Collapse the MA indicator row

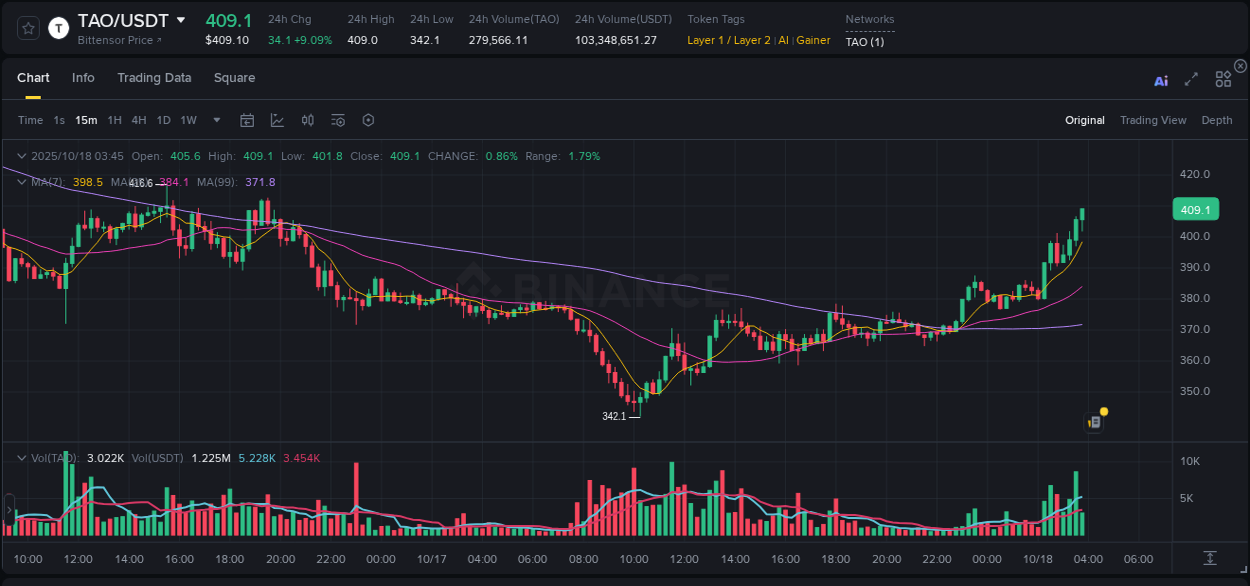[x=21, y=181]
